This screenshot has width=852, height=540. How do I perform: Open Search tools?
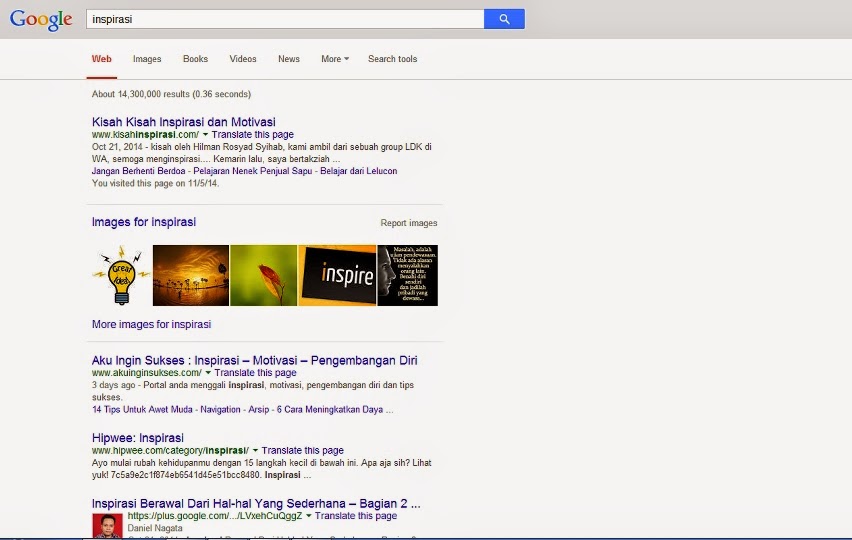(392, 59)
